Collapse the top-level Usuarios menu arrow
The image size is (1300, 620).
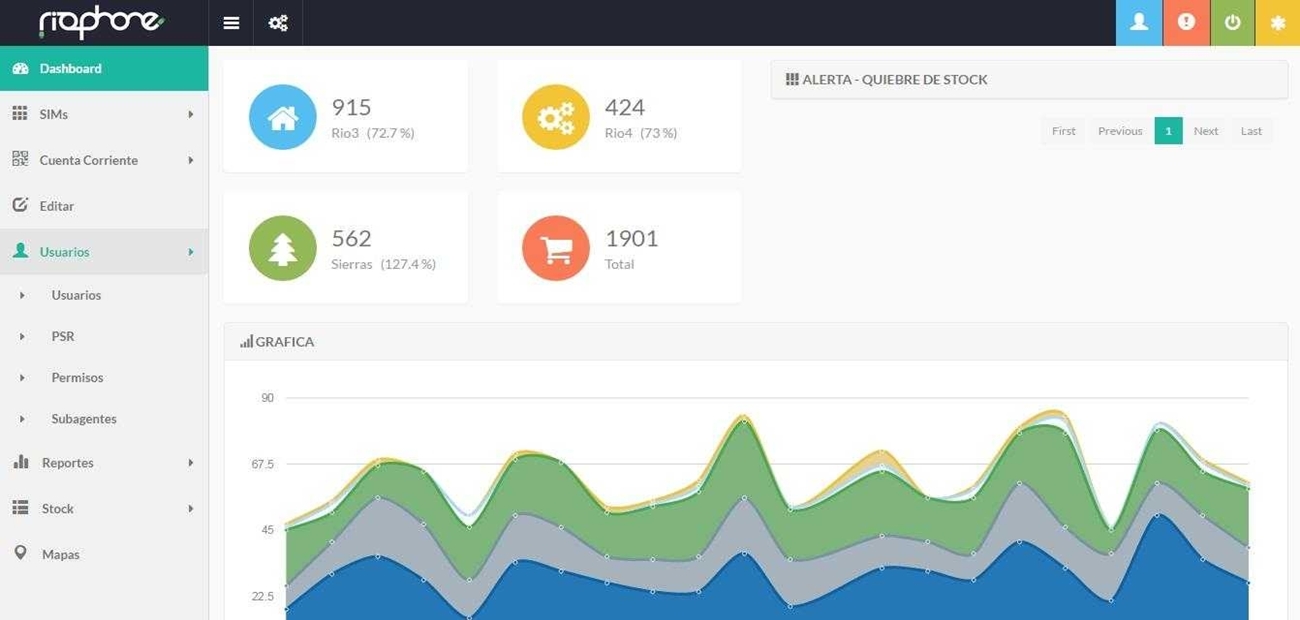point(190,252)
